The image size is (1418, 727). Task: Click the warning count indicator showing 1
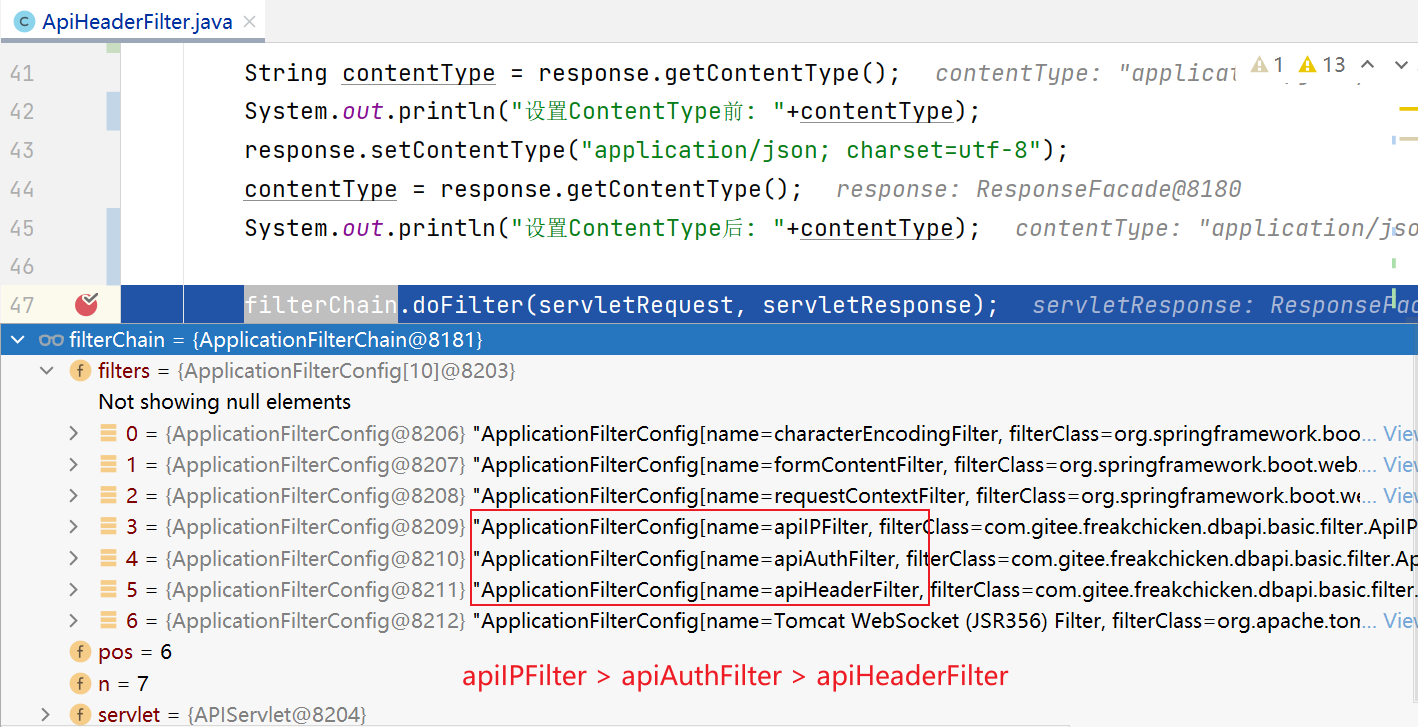[1267, 65]
